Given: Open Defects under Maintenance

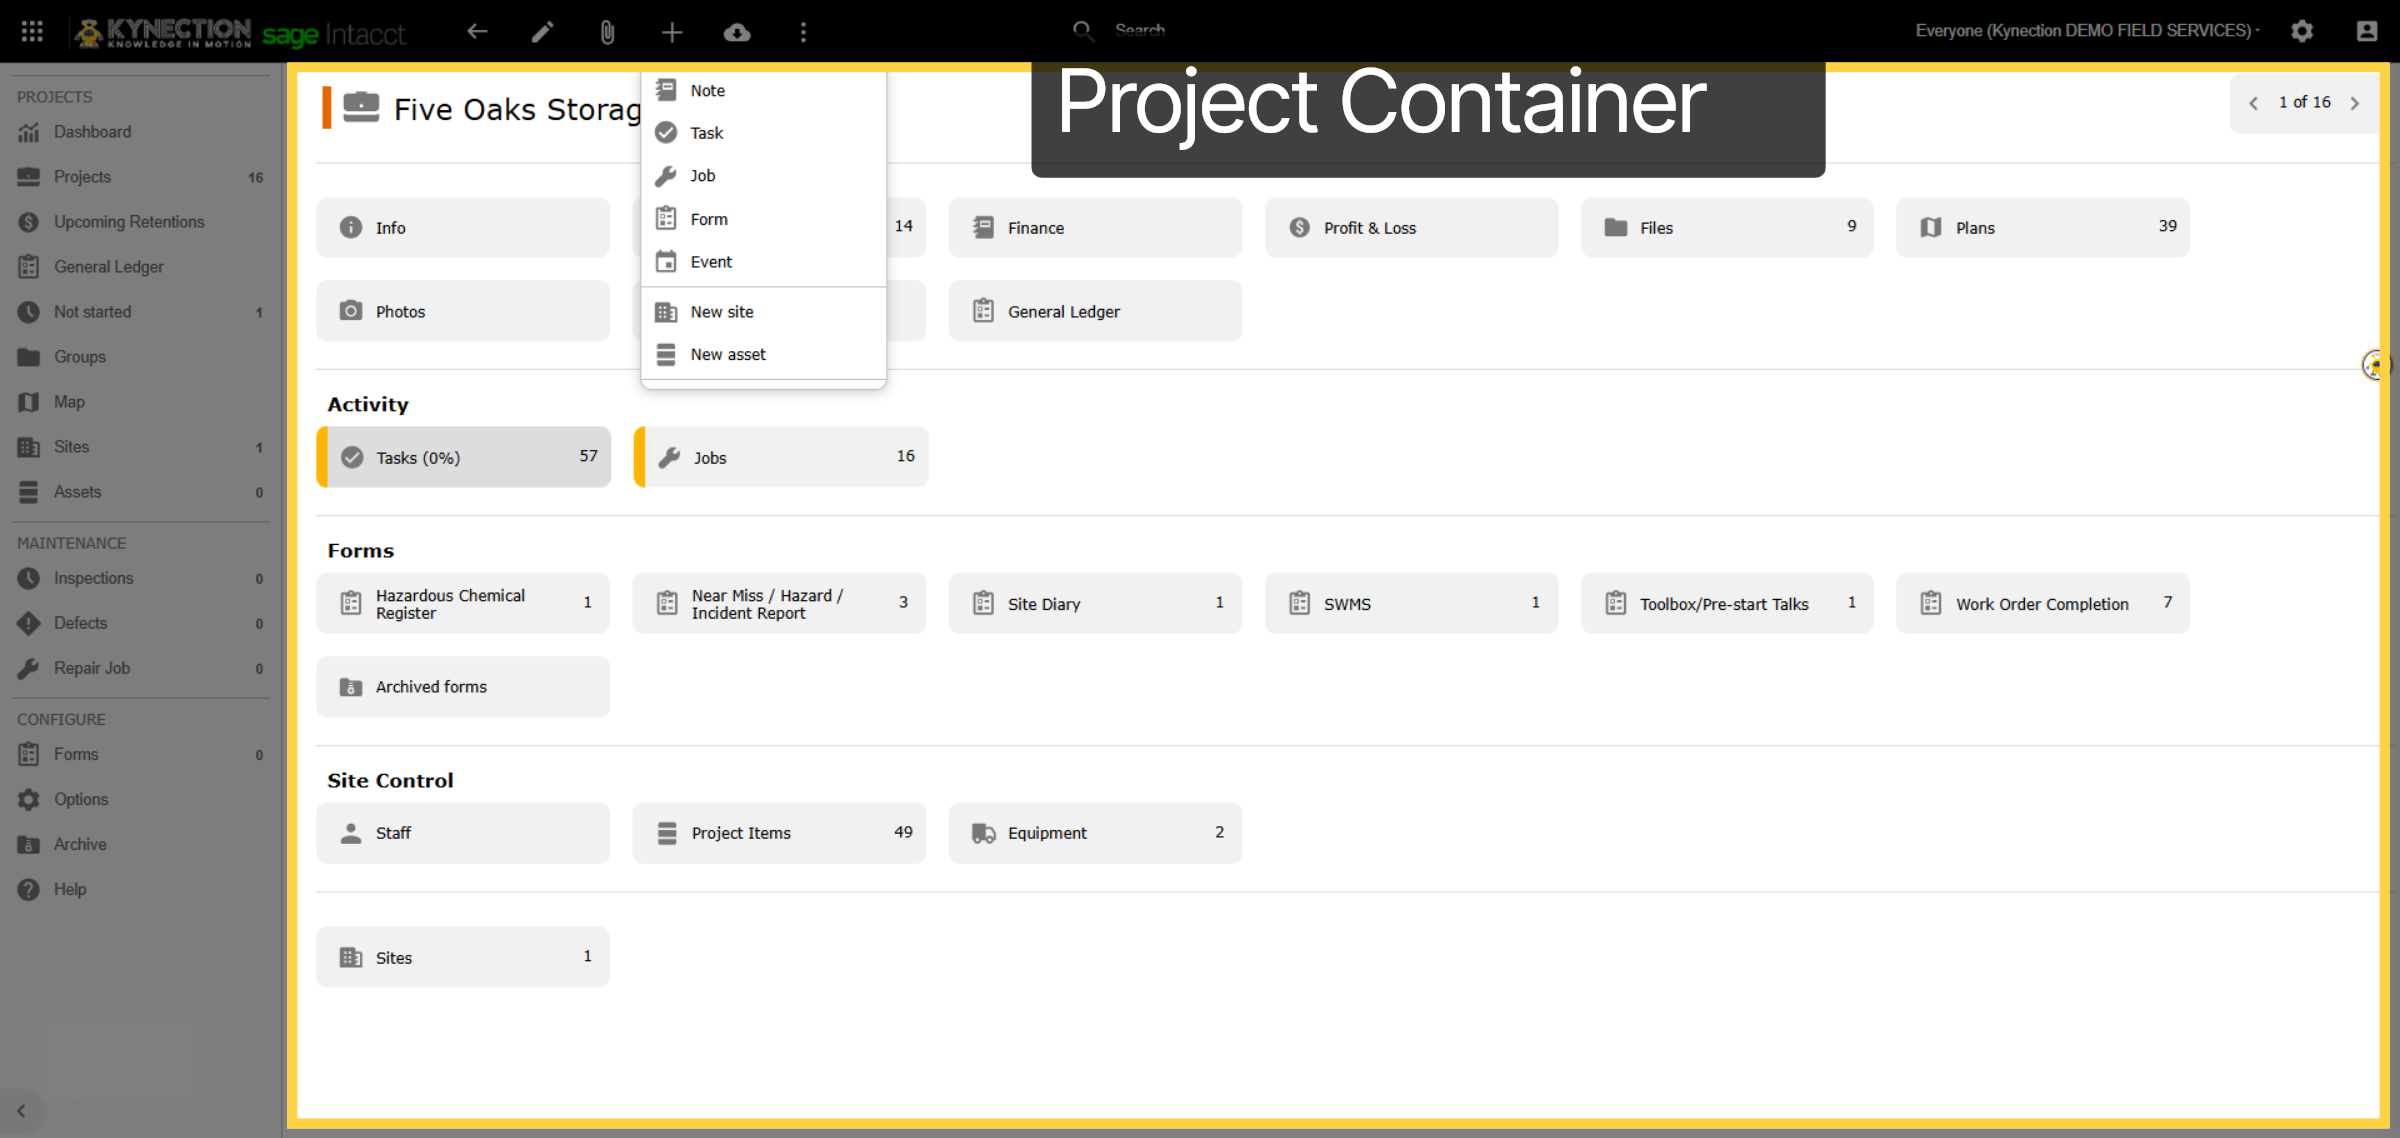Looking at the screenshot, I should [x=141, y=623].
